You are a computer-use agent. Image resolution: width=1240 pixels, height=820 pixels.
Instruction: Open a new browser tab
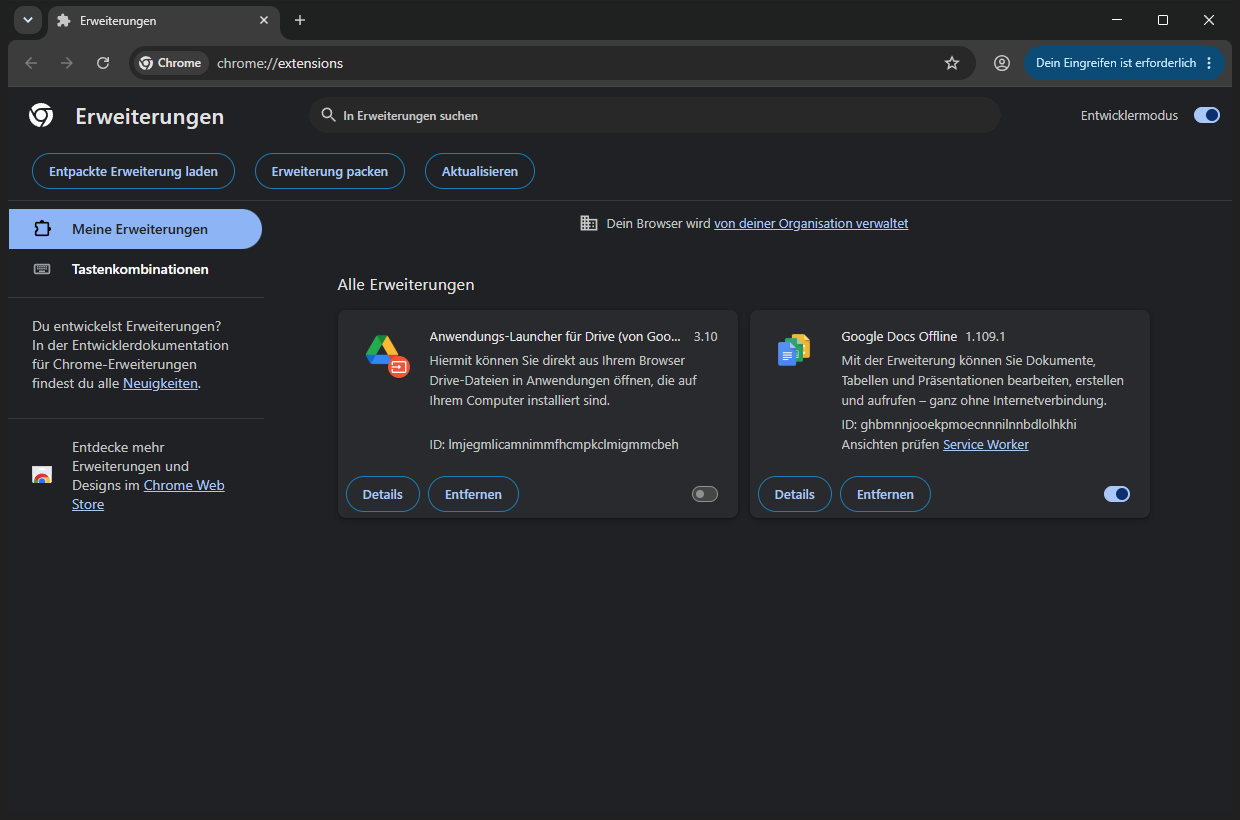point(300,20)
